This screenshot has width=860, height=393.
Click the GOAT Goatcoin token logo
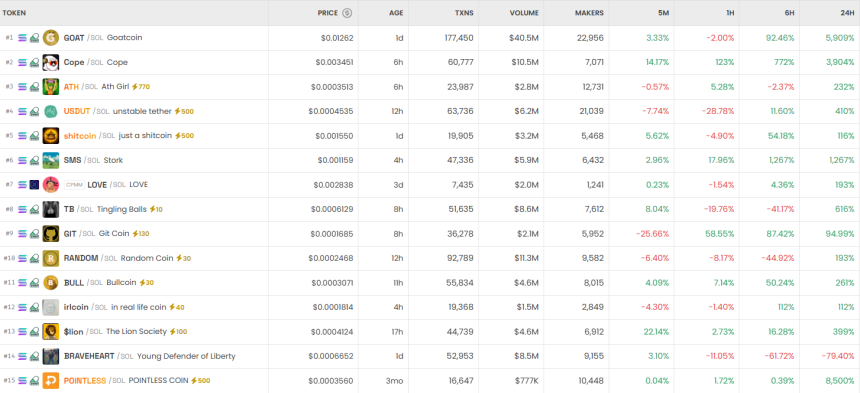point(50,38)
